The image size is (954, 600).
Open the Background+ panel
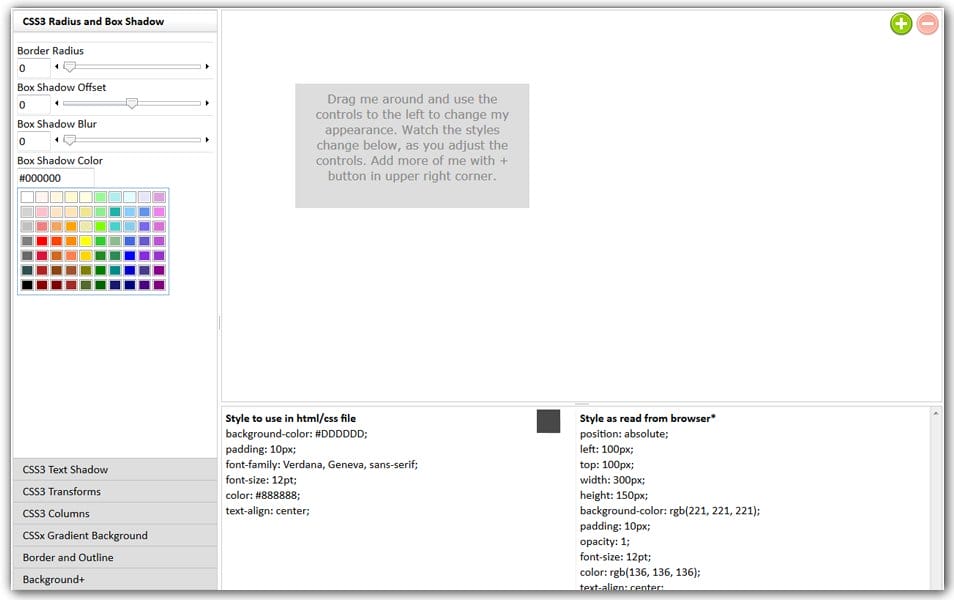pyautogui.click(x=114, y=580)
